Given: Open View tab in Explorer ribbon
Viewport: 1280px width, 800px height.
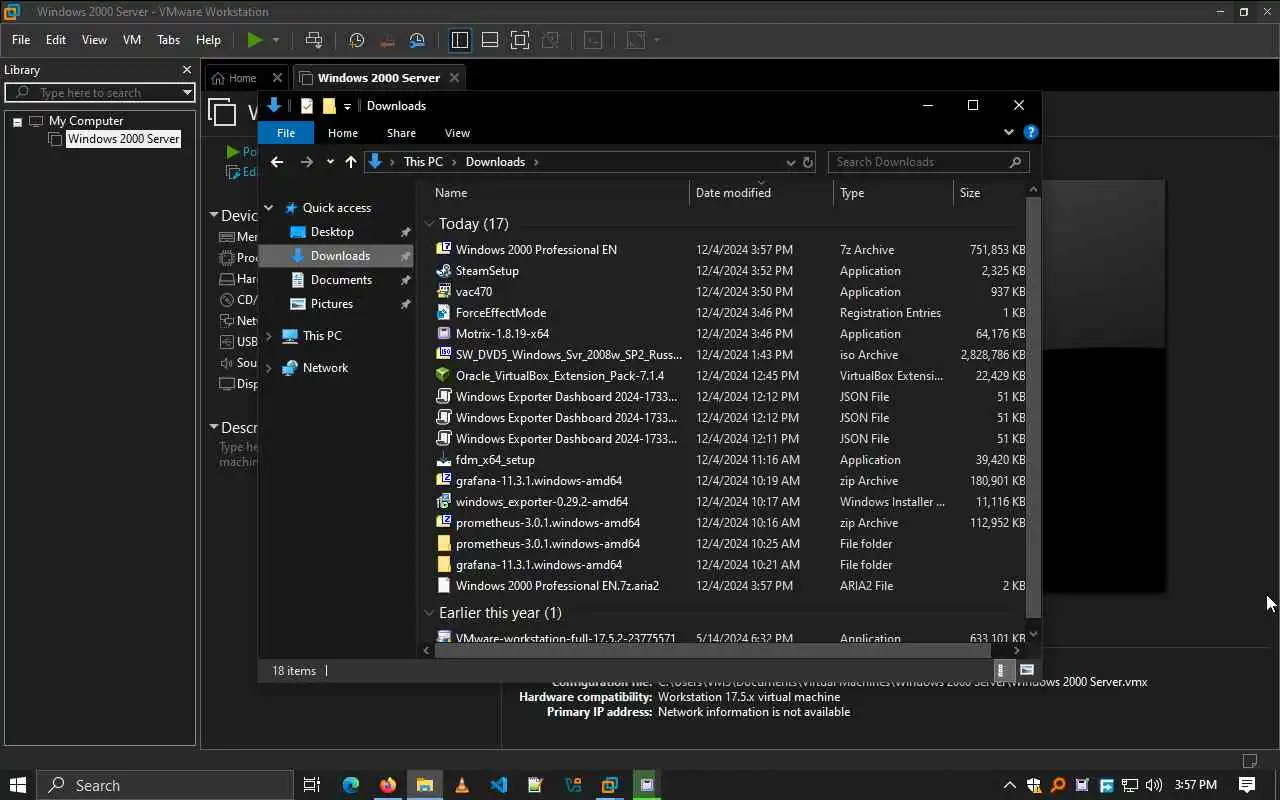Looking at the screenshot, I should pyautogui.click(x=457, y=133).
